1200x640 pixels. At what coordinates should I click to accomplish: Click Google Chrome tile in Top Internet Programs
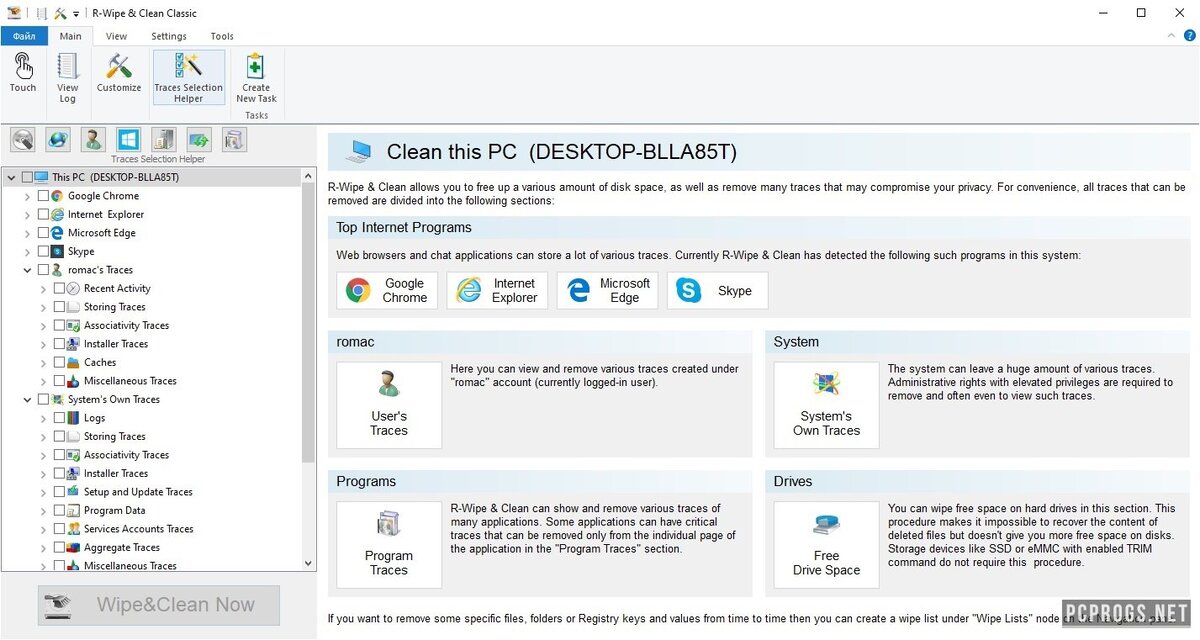(x=387, y=290)
